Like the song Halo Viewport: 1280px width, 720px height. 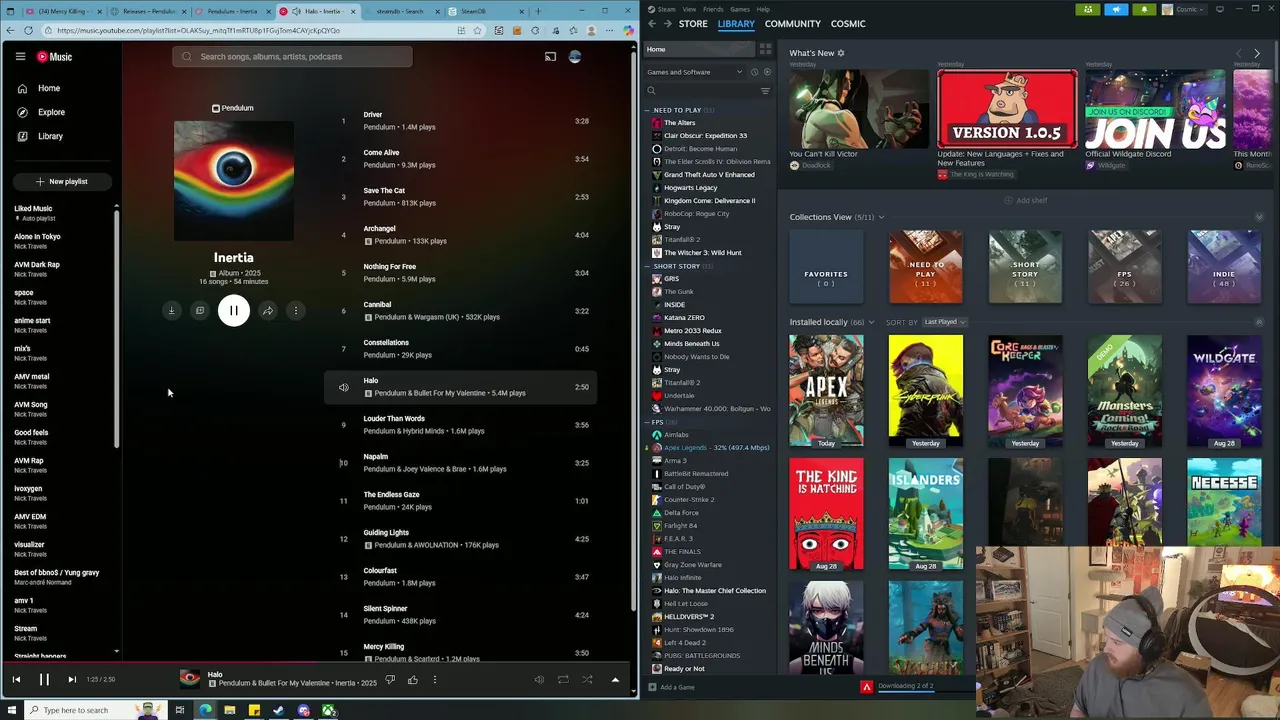412,679
